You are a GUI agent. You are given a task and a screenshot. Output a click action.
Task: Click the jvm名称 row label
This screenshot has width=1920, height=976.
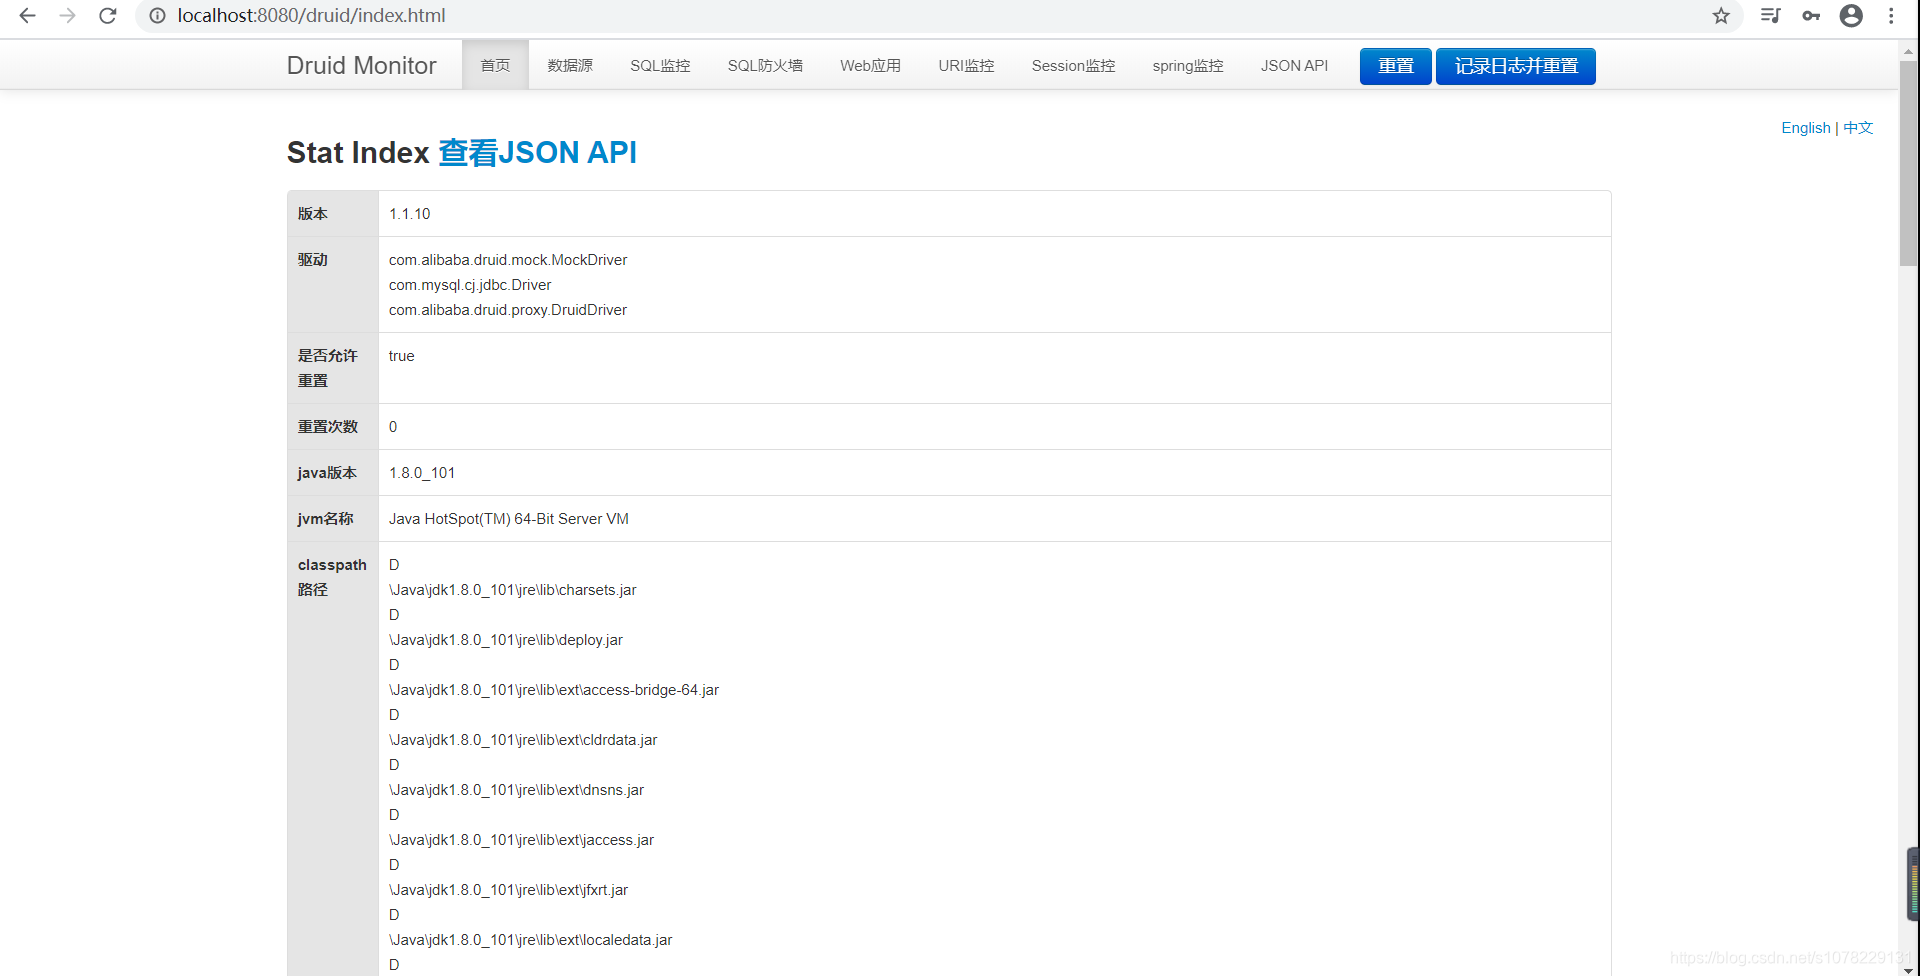pyautogui.click(x=325, y=519)
